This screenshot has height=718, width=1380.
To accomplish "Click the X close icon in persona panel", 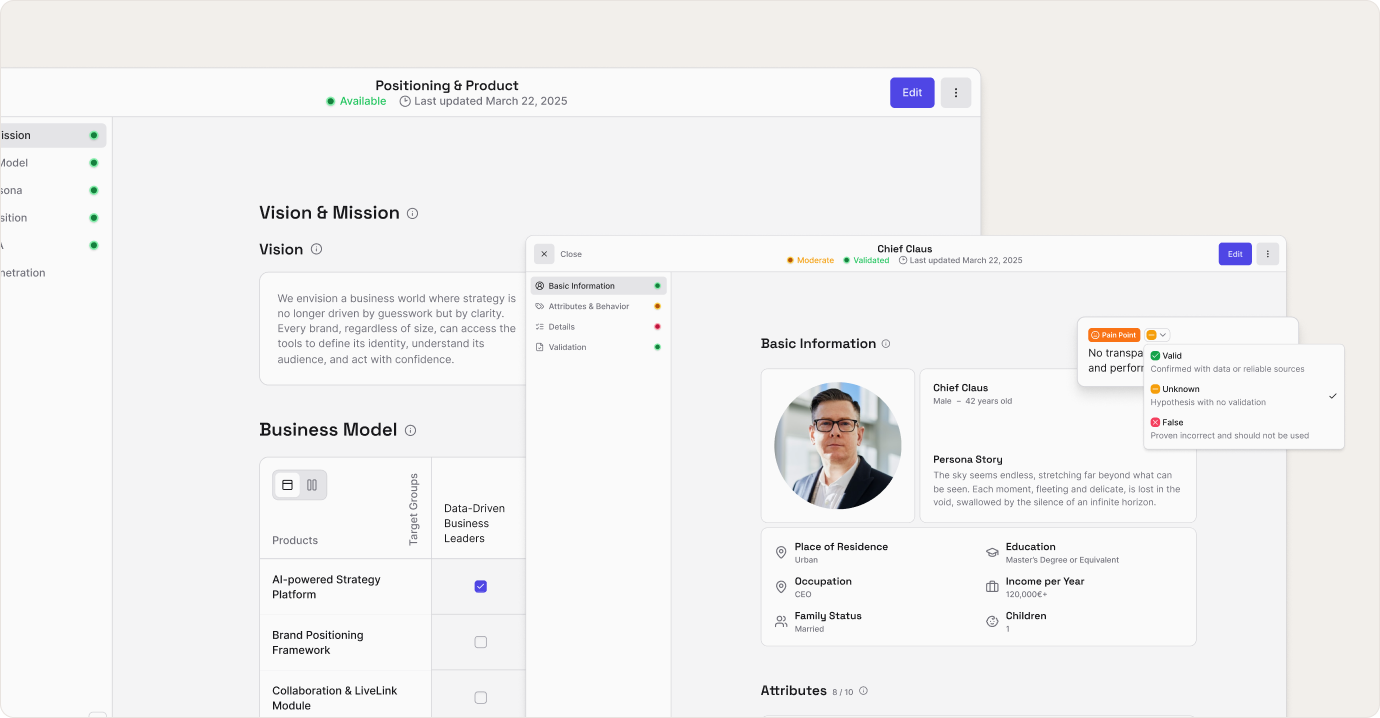I will pyautogui.click(x=544, y=254).
